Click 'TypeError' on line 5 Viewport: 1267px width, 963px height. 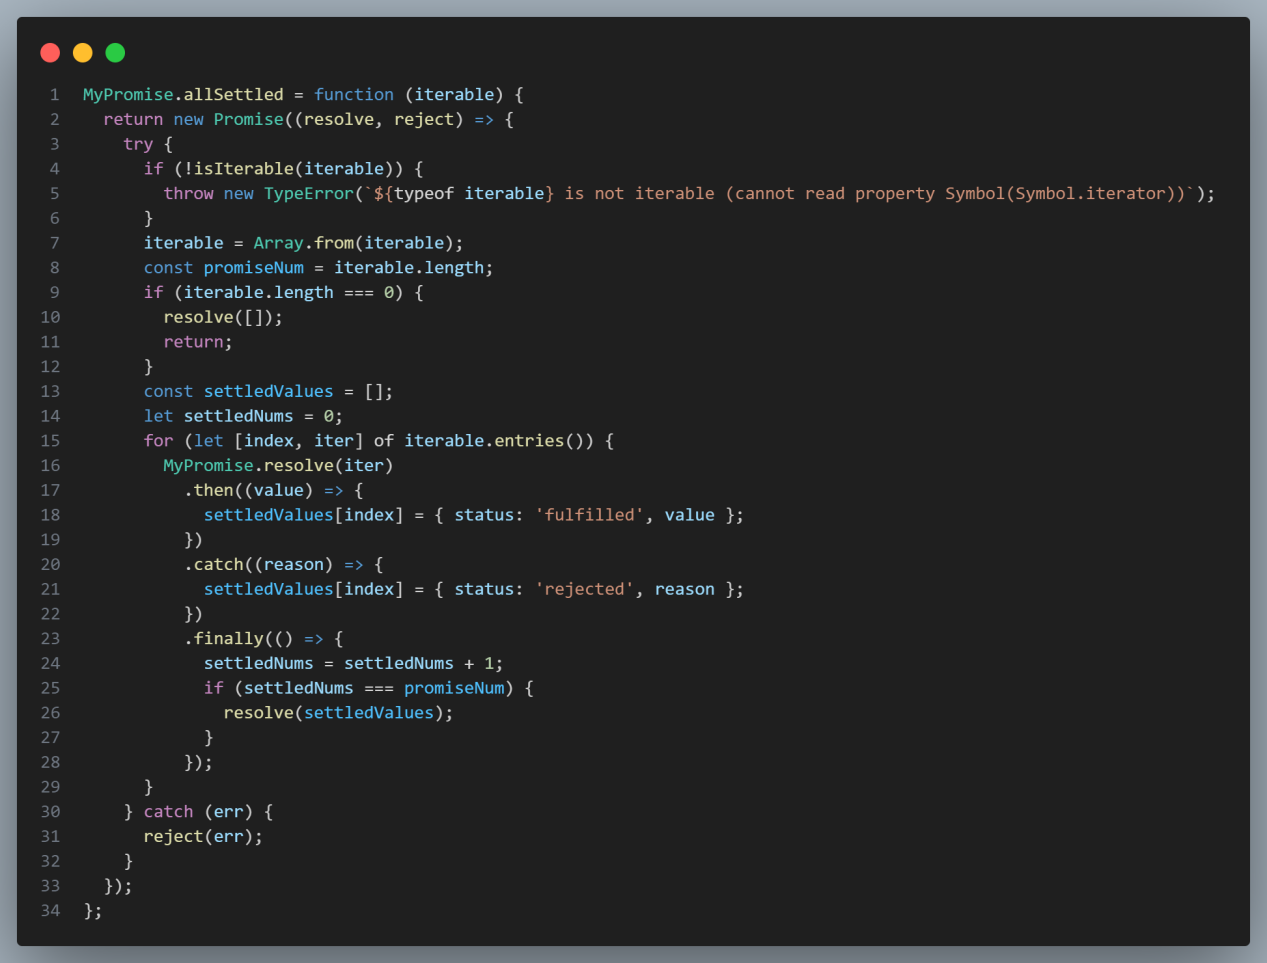309,193
